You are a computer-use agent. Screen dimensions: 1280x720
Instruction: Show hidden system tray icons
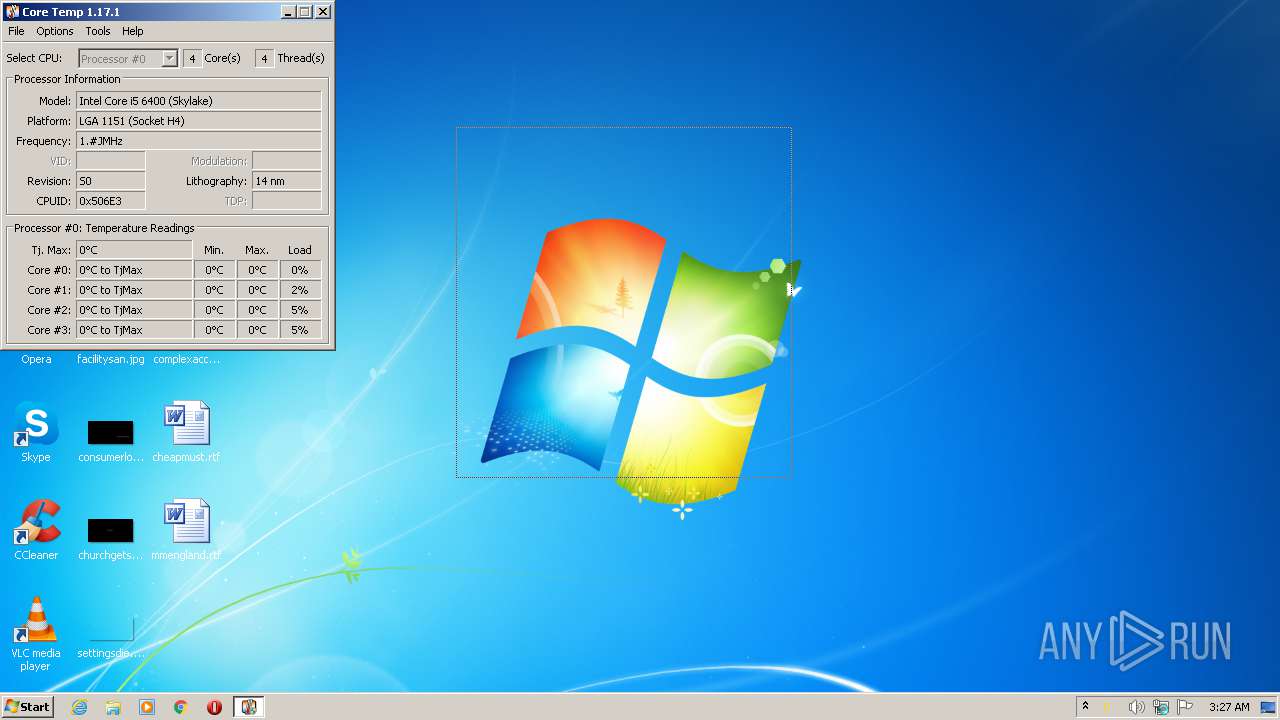tap(1085, 707)
